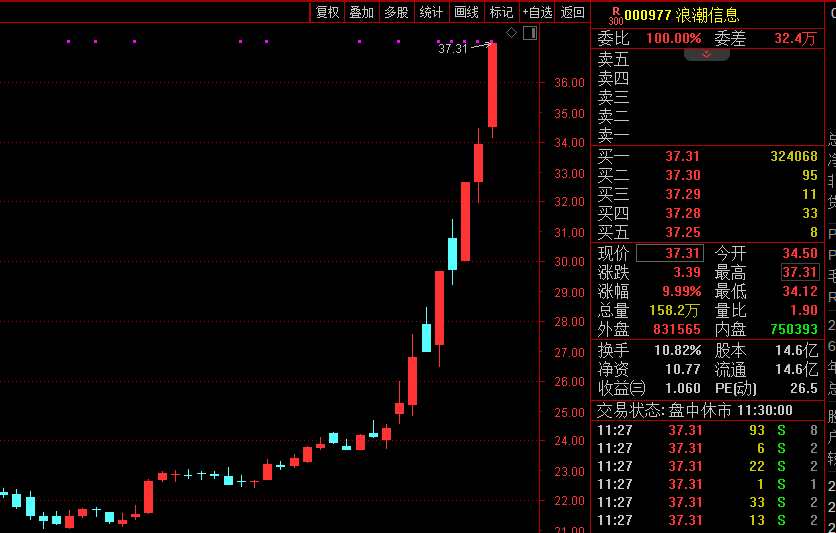Click the 返回 back button
Screen dimensions: 836x533
572,12
